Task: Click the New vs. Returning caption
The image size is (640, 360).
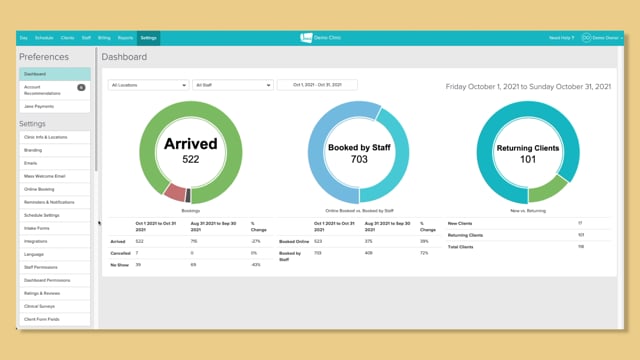Action: click(x=528, y=211)
